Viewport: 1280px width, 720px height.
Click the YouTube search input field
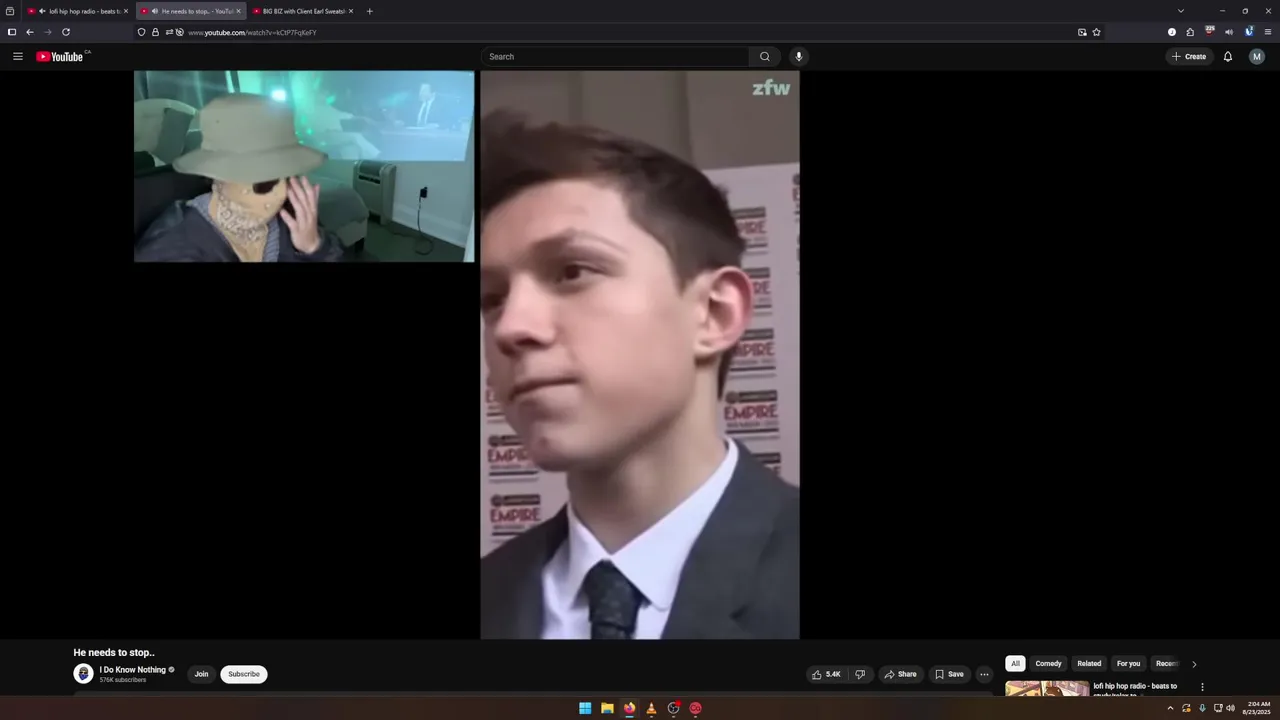614,57
